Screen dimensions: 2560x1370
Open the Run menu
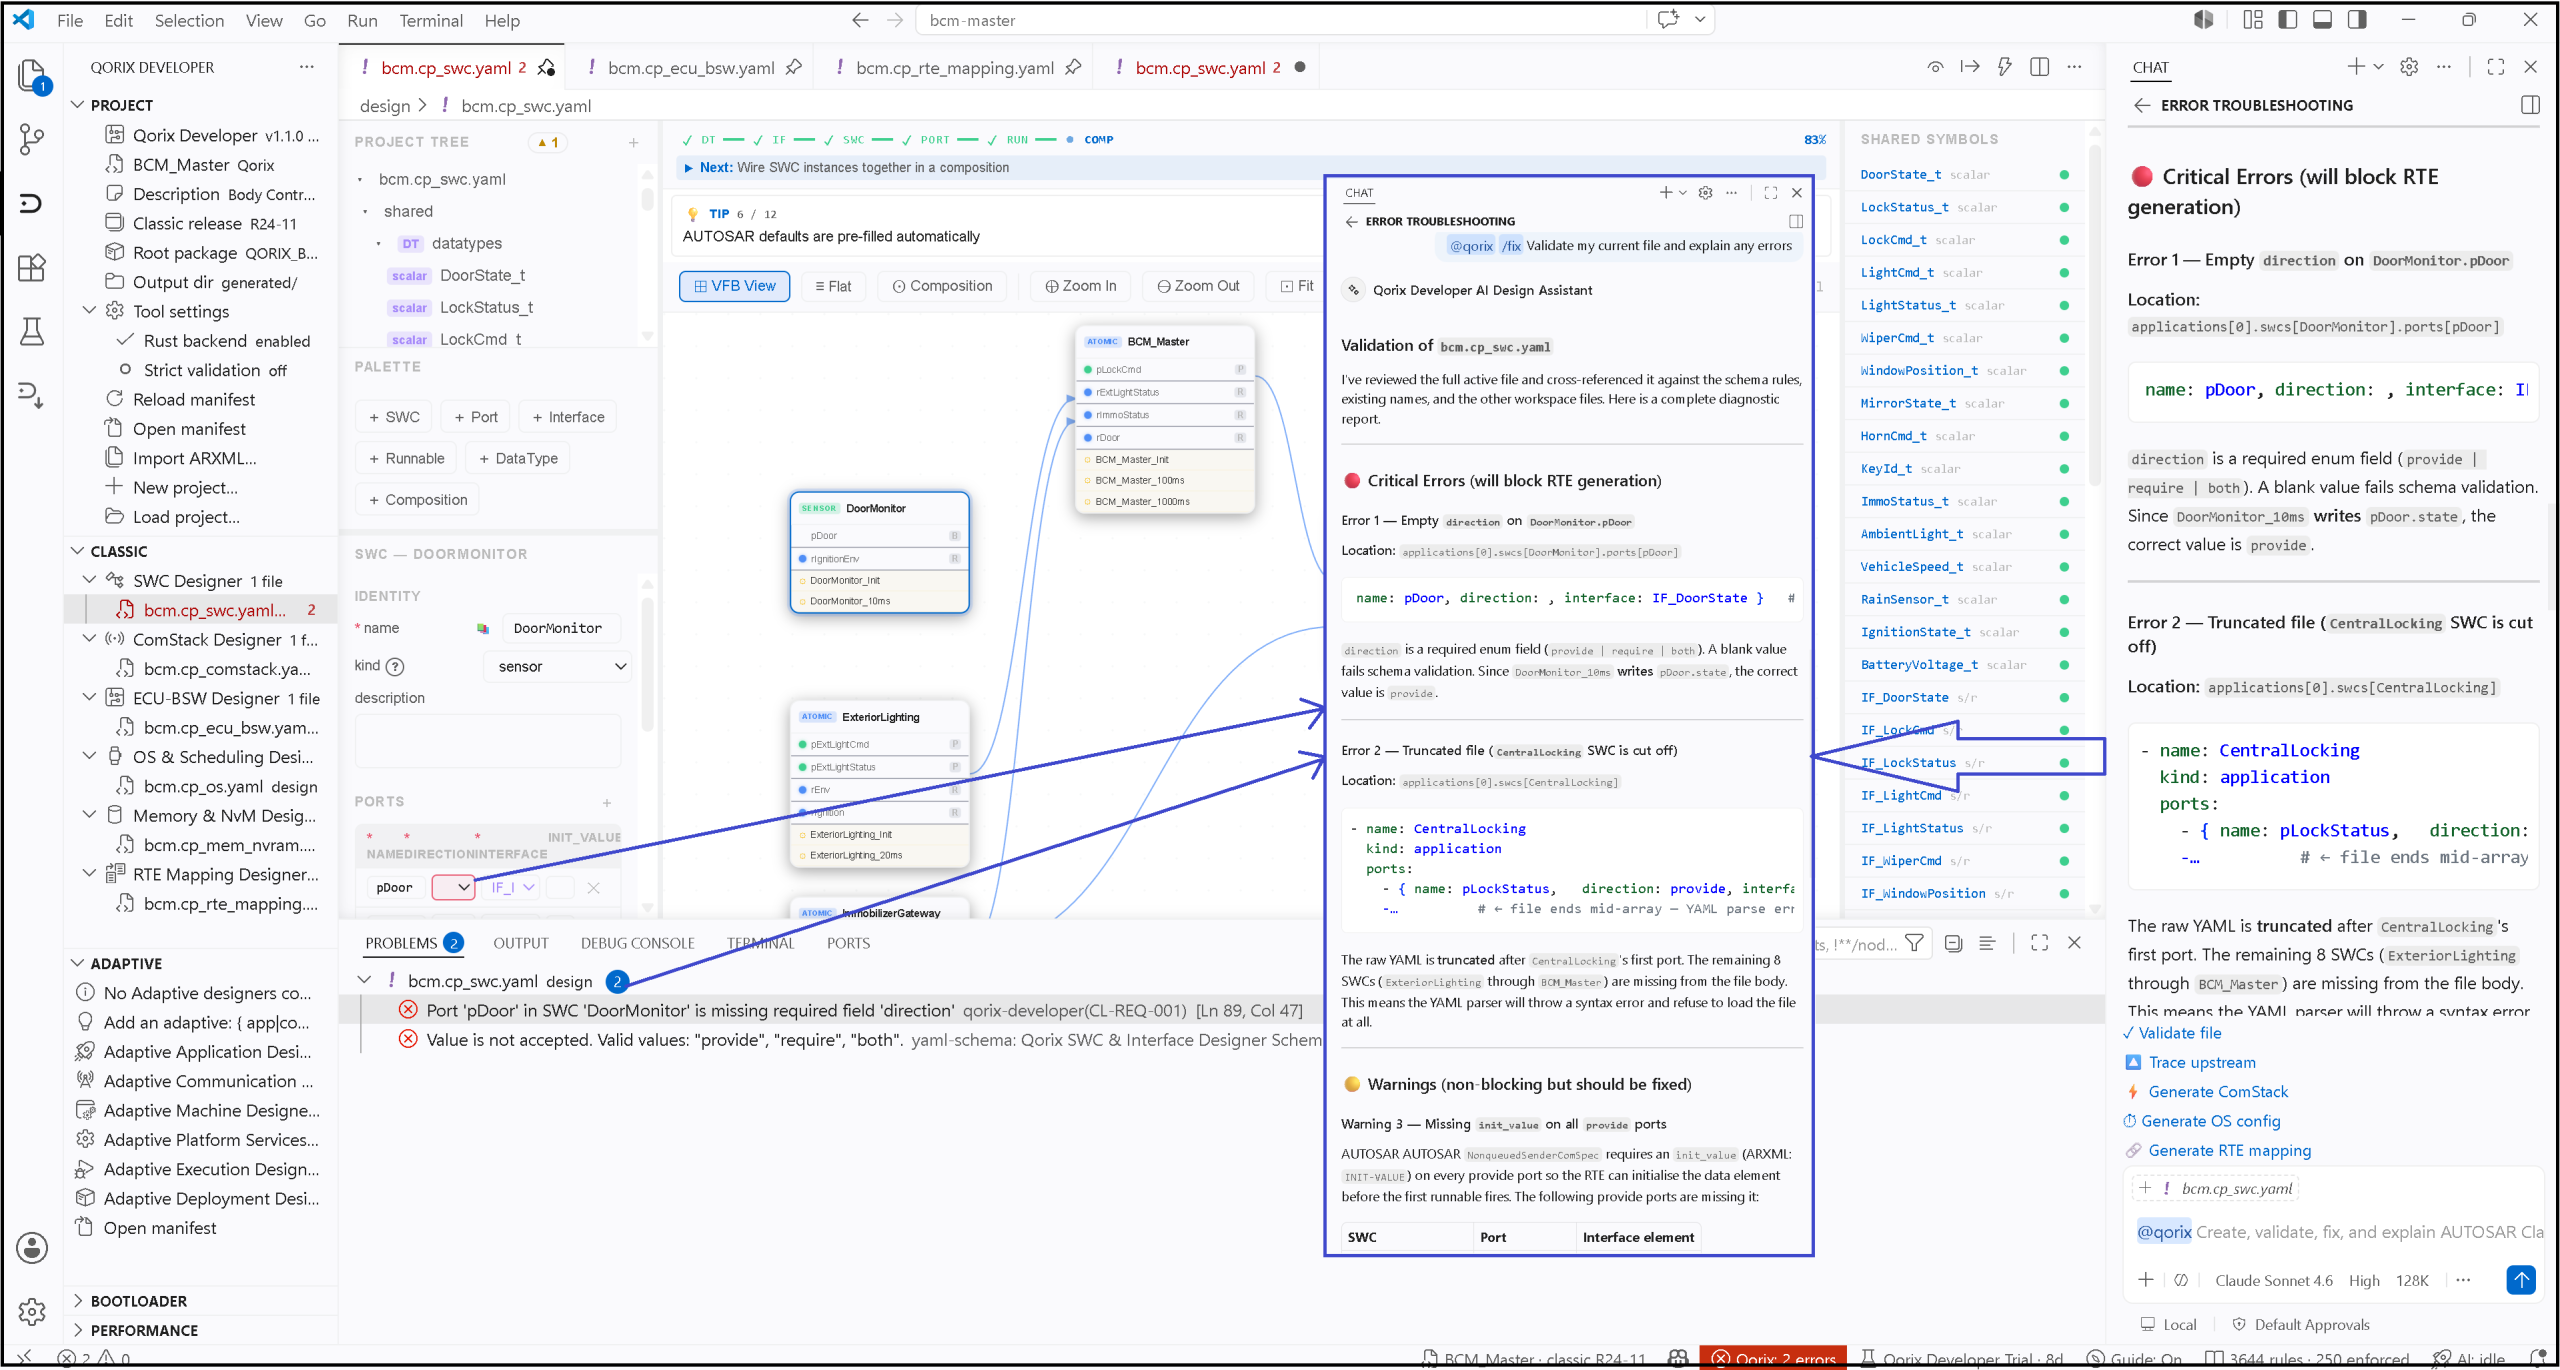[x=362, y=20]
